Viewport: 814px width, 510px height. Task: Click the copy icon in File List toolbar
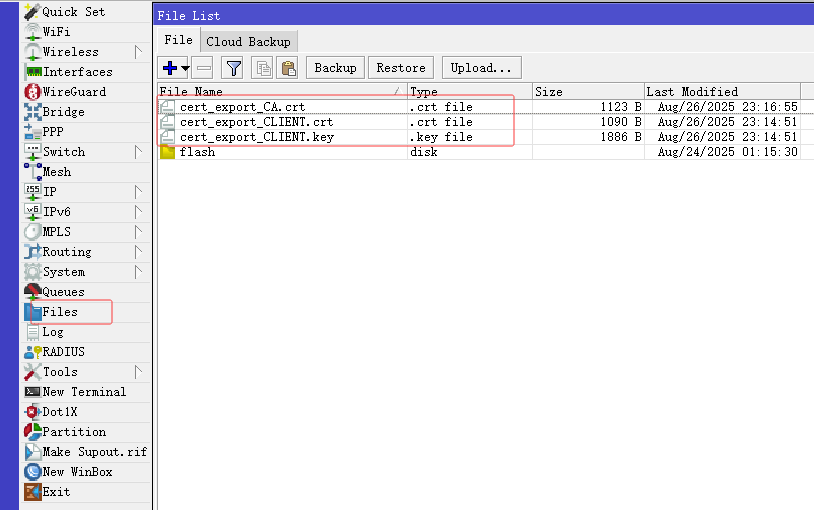[x=263, y=68]
